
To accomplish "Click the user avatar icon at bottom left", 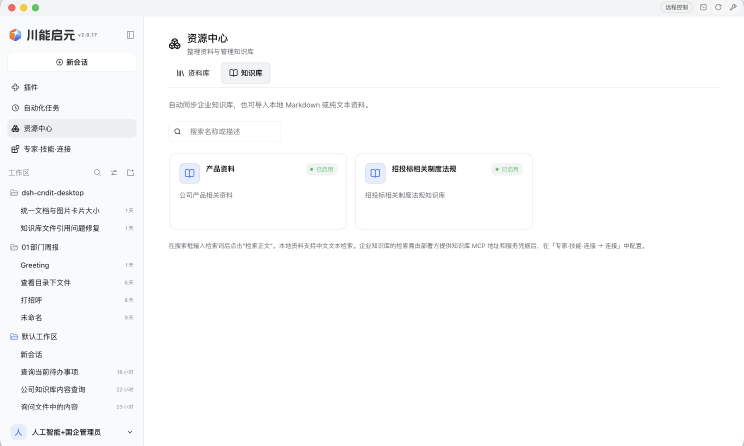I will tap(18, 432).
